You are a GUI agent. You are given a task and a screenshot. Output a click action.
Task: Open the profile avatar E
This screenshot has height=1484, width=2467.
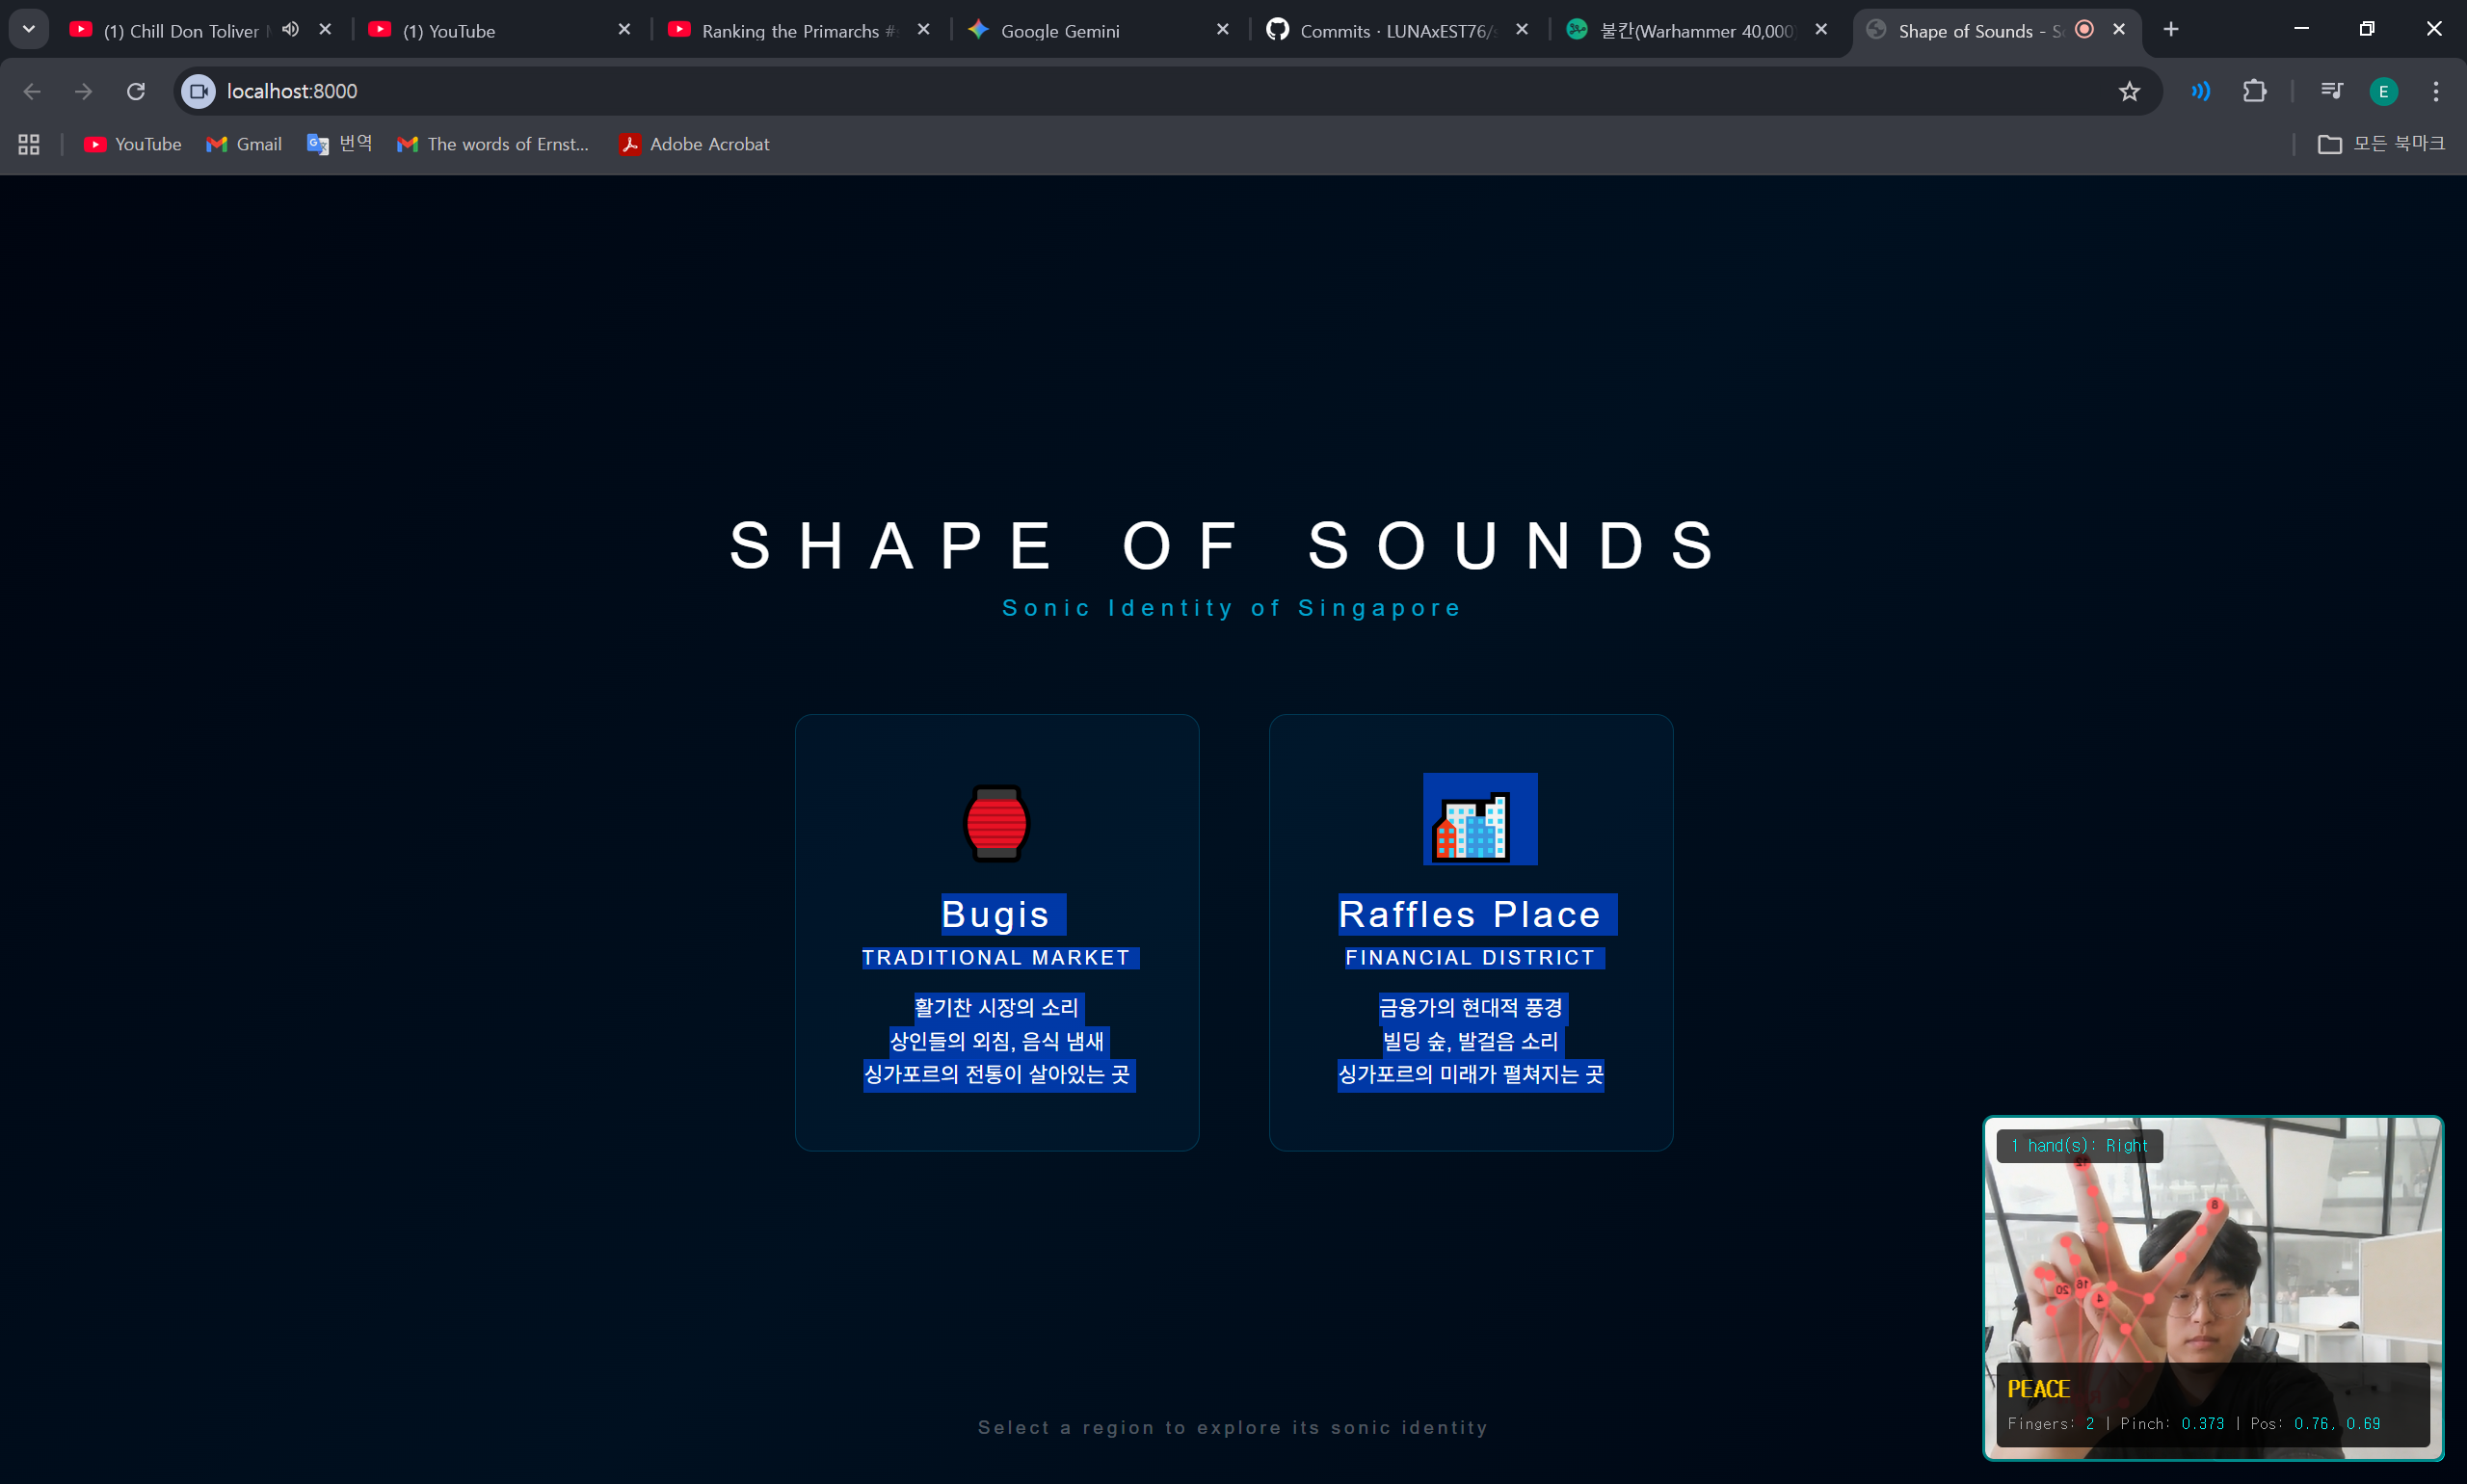pyautogui.click(x=2383, y=91)
